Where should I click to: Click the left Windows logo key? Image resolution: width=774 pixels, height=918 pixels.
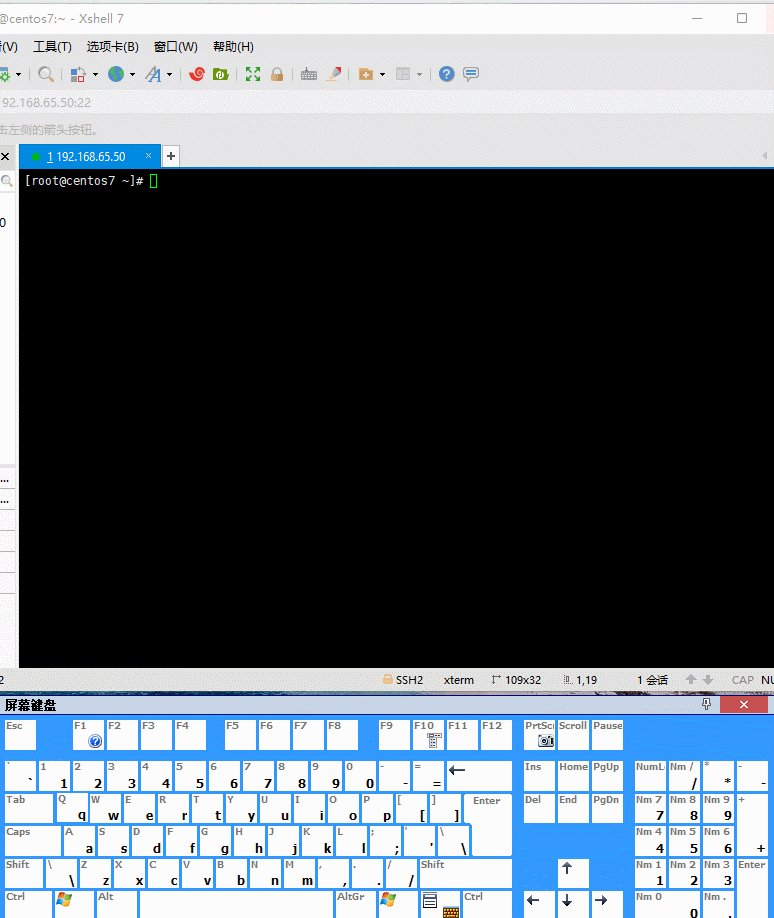pyautogui.click(x=74, y=903)
